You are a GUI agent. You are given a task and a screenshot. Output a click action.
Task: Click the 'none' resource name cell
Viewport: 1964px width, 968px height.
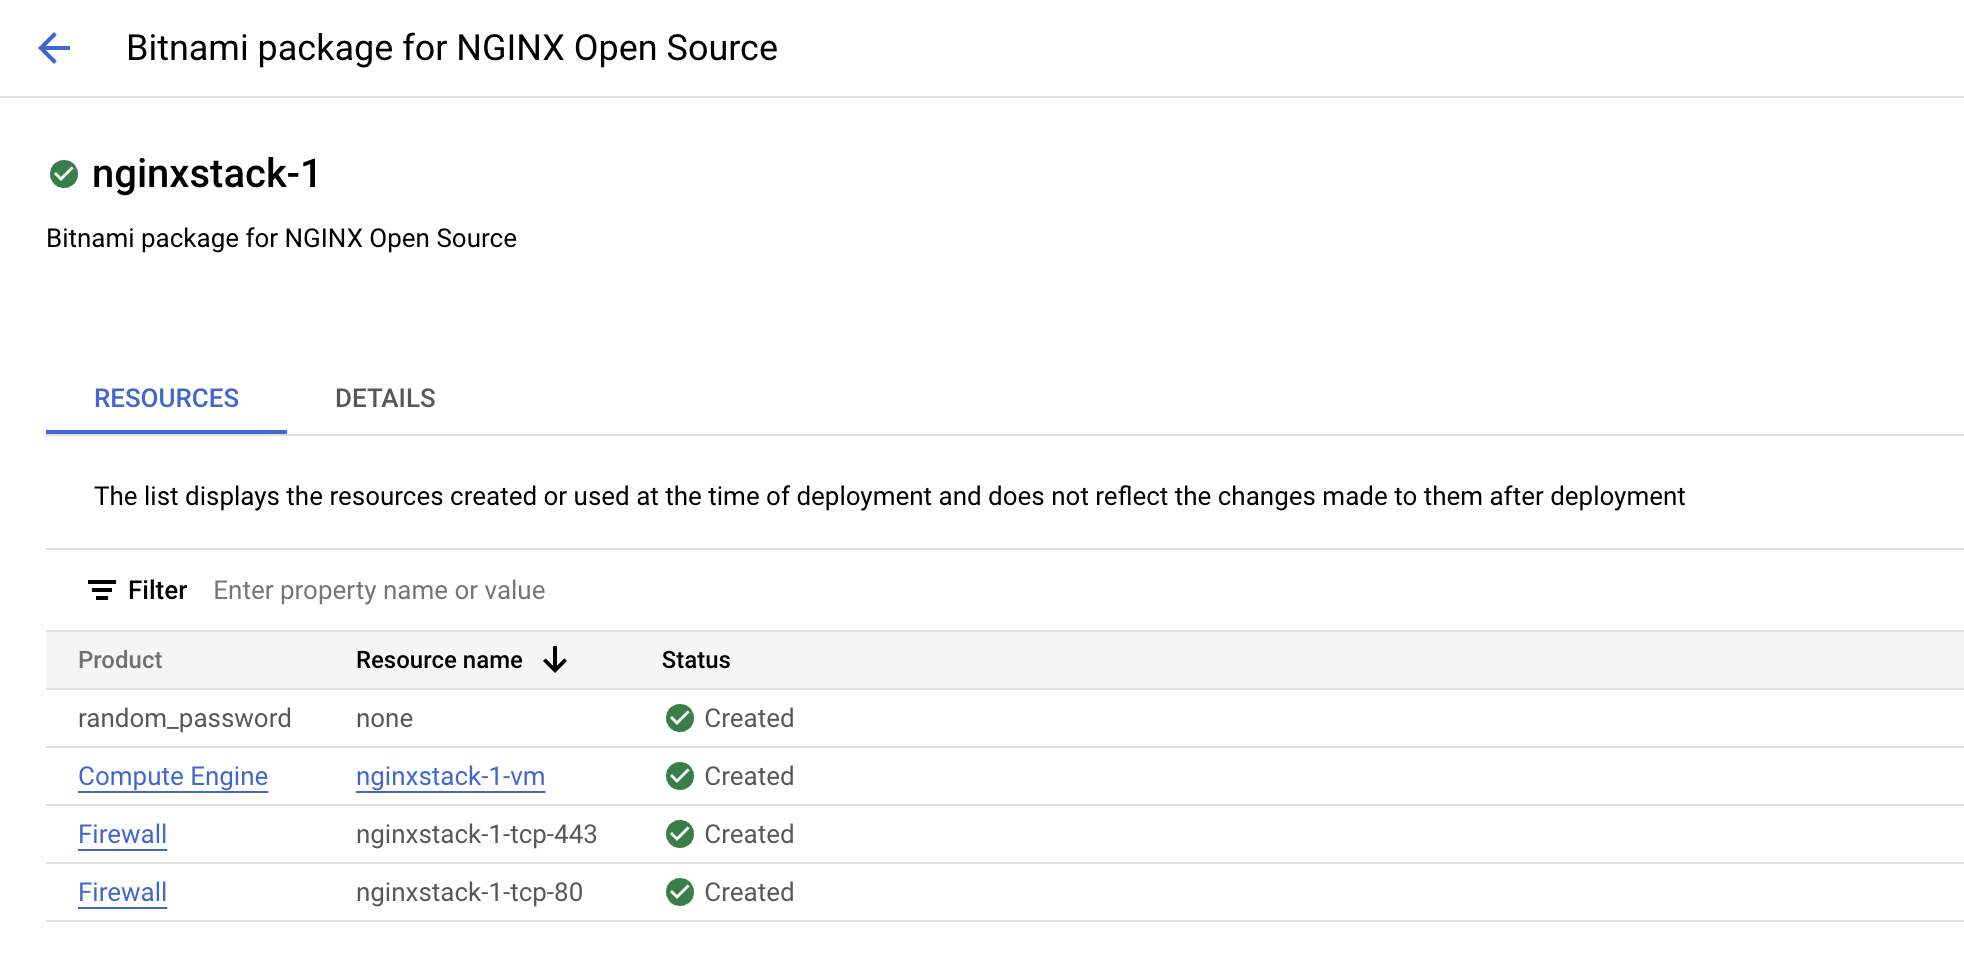(x=384, y=718)
